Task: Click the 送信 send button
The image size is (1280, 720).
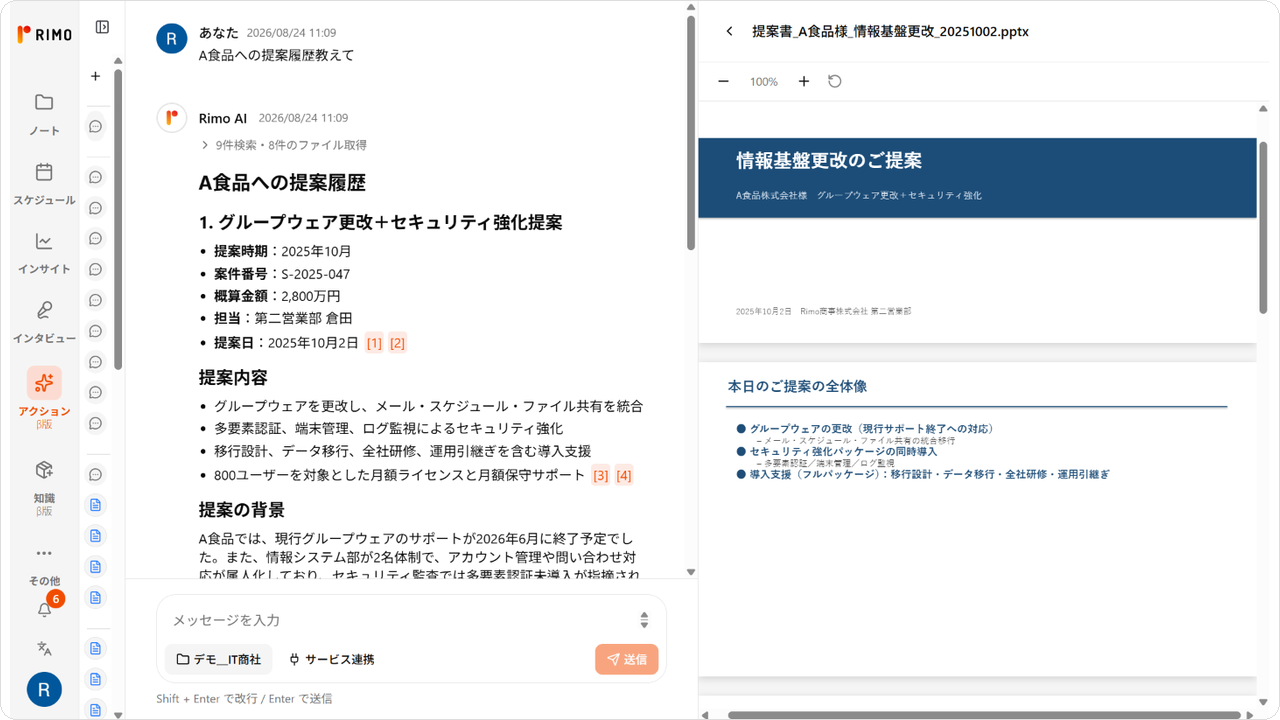Action: [627, 659]
